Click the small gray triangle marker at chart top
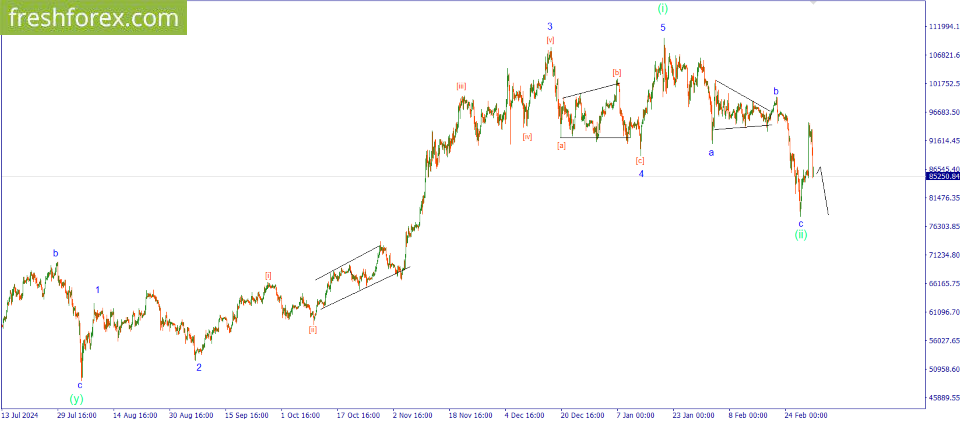960x422 pixels. (813, 3)
